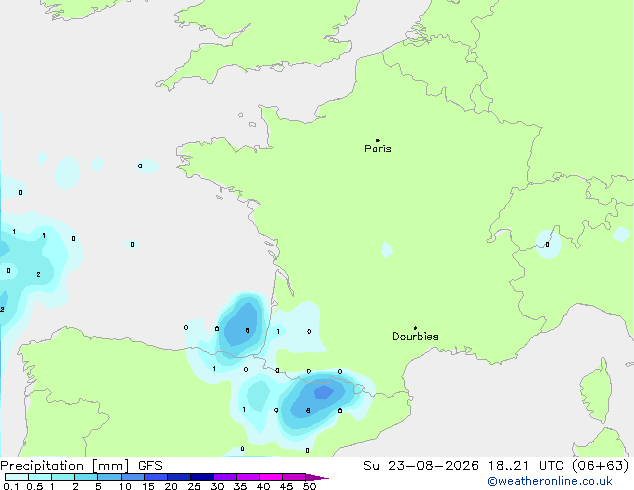The image size is (634, 490).
Task: Click the '25' legend scale value
Action: 194,486
